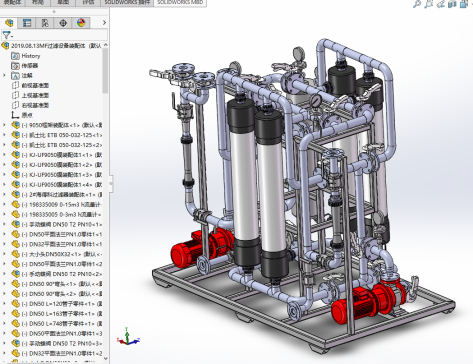Click the XYZ orientation triad in viewport
The image size is (473, 364).
click(x=128, y=336)
